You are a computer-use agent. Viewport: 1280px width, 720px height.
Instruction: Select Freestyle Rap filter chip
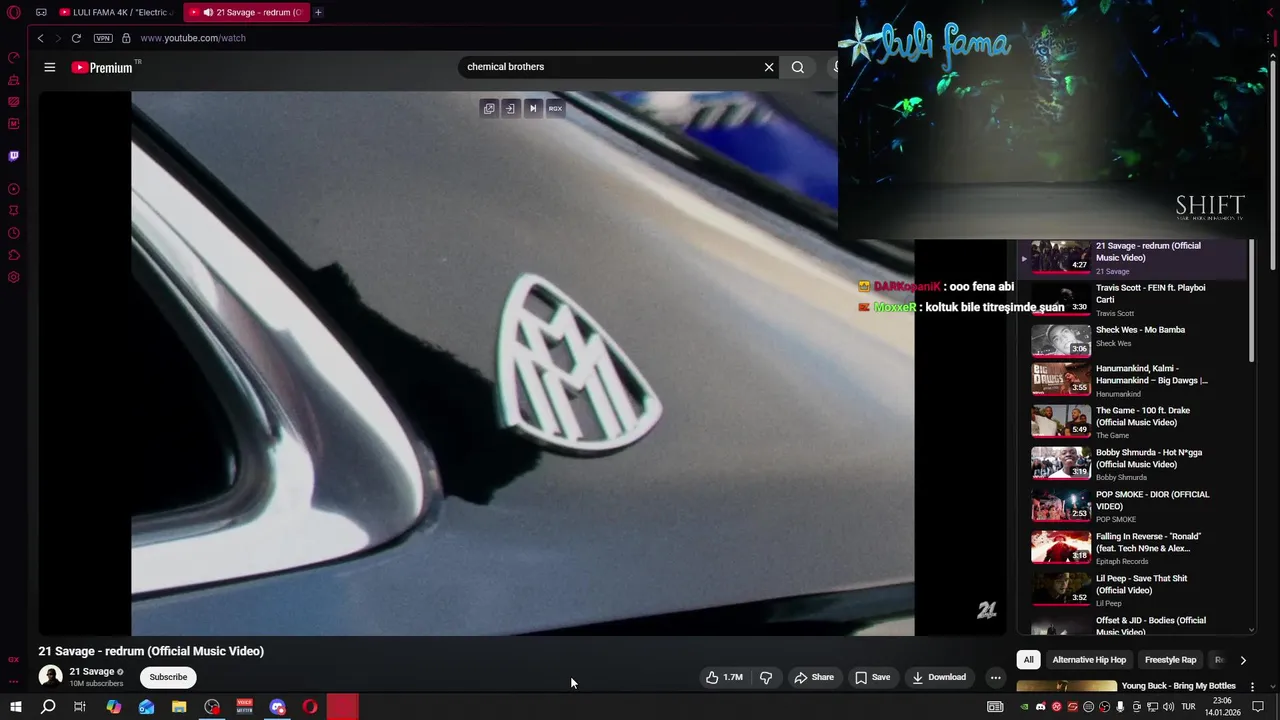click(1170, 660)
